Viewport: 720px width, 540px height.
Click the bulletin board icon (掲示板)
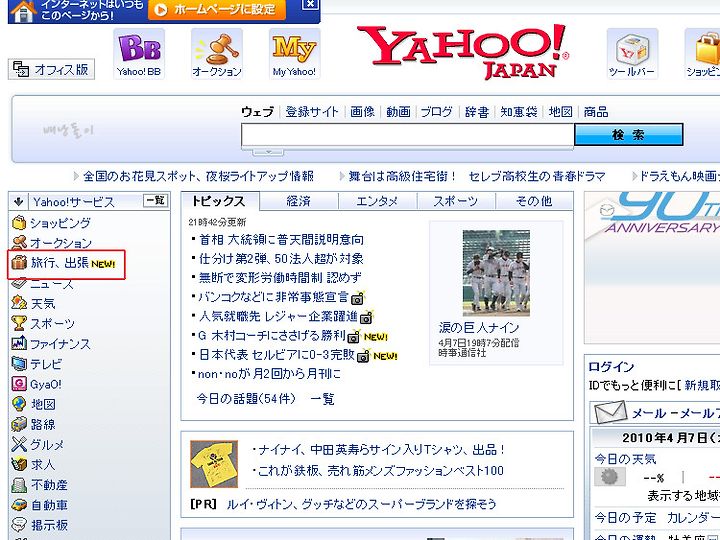tap(19, 525)
